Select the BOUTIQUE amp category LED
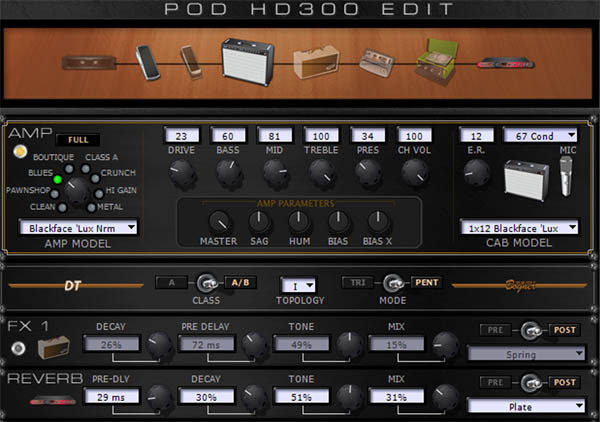 click(x=69, y=169)
